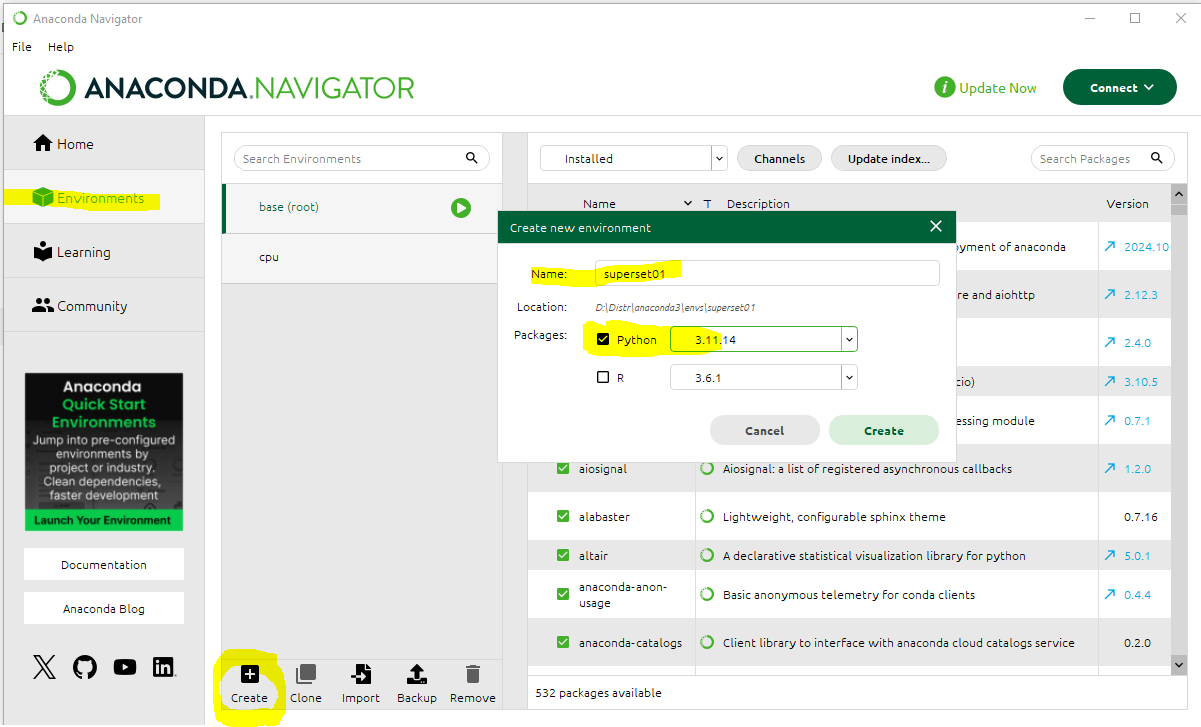Click the Remove environment trash icon
Viewport: 1201px width, 727px height.
point(473,674)
